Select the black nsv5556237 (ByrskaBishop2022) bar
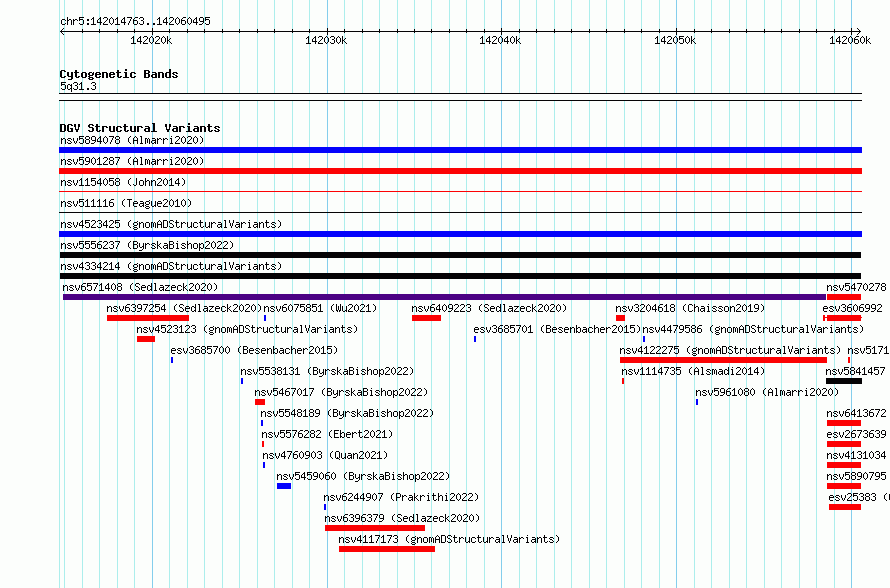This screenshot has height=588, width=890. pyautogui.click(x=460, y=255)
